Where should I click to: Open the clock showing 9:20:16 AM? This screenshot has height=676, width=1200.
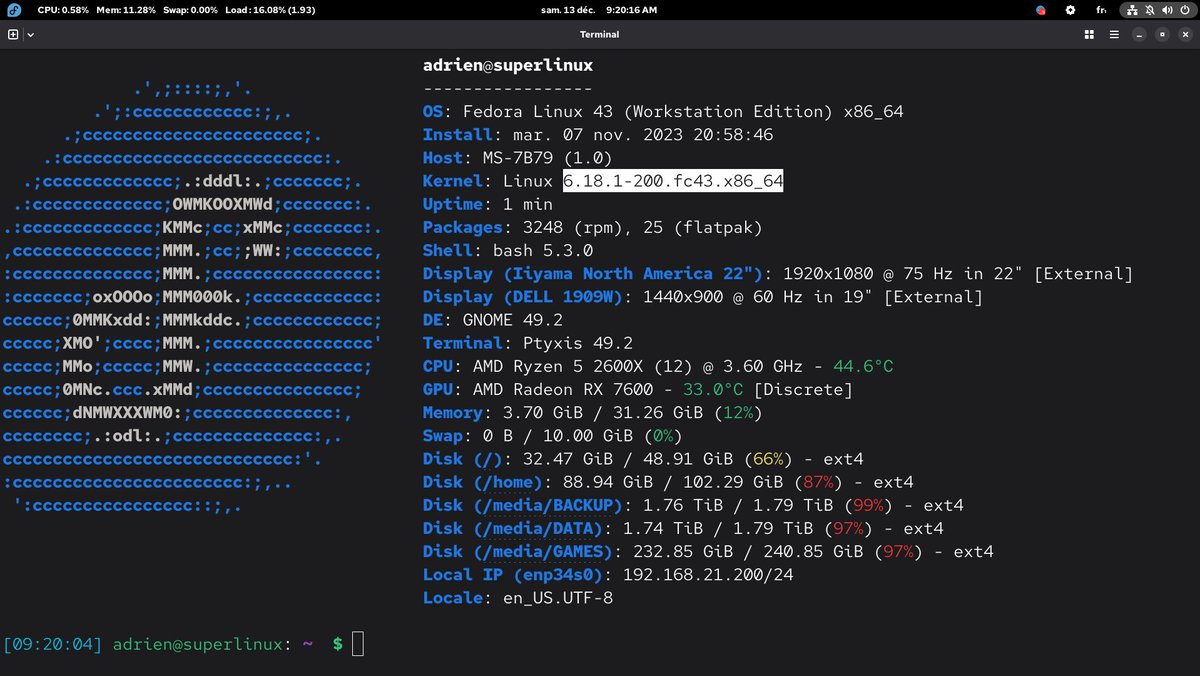(x=632, y=9)
